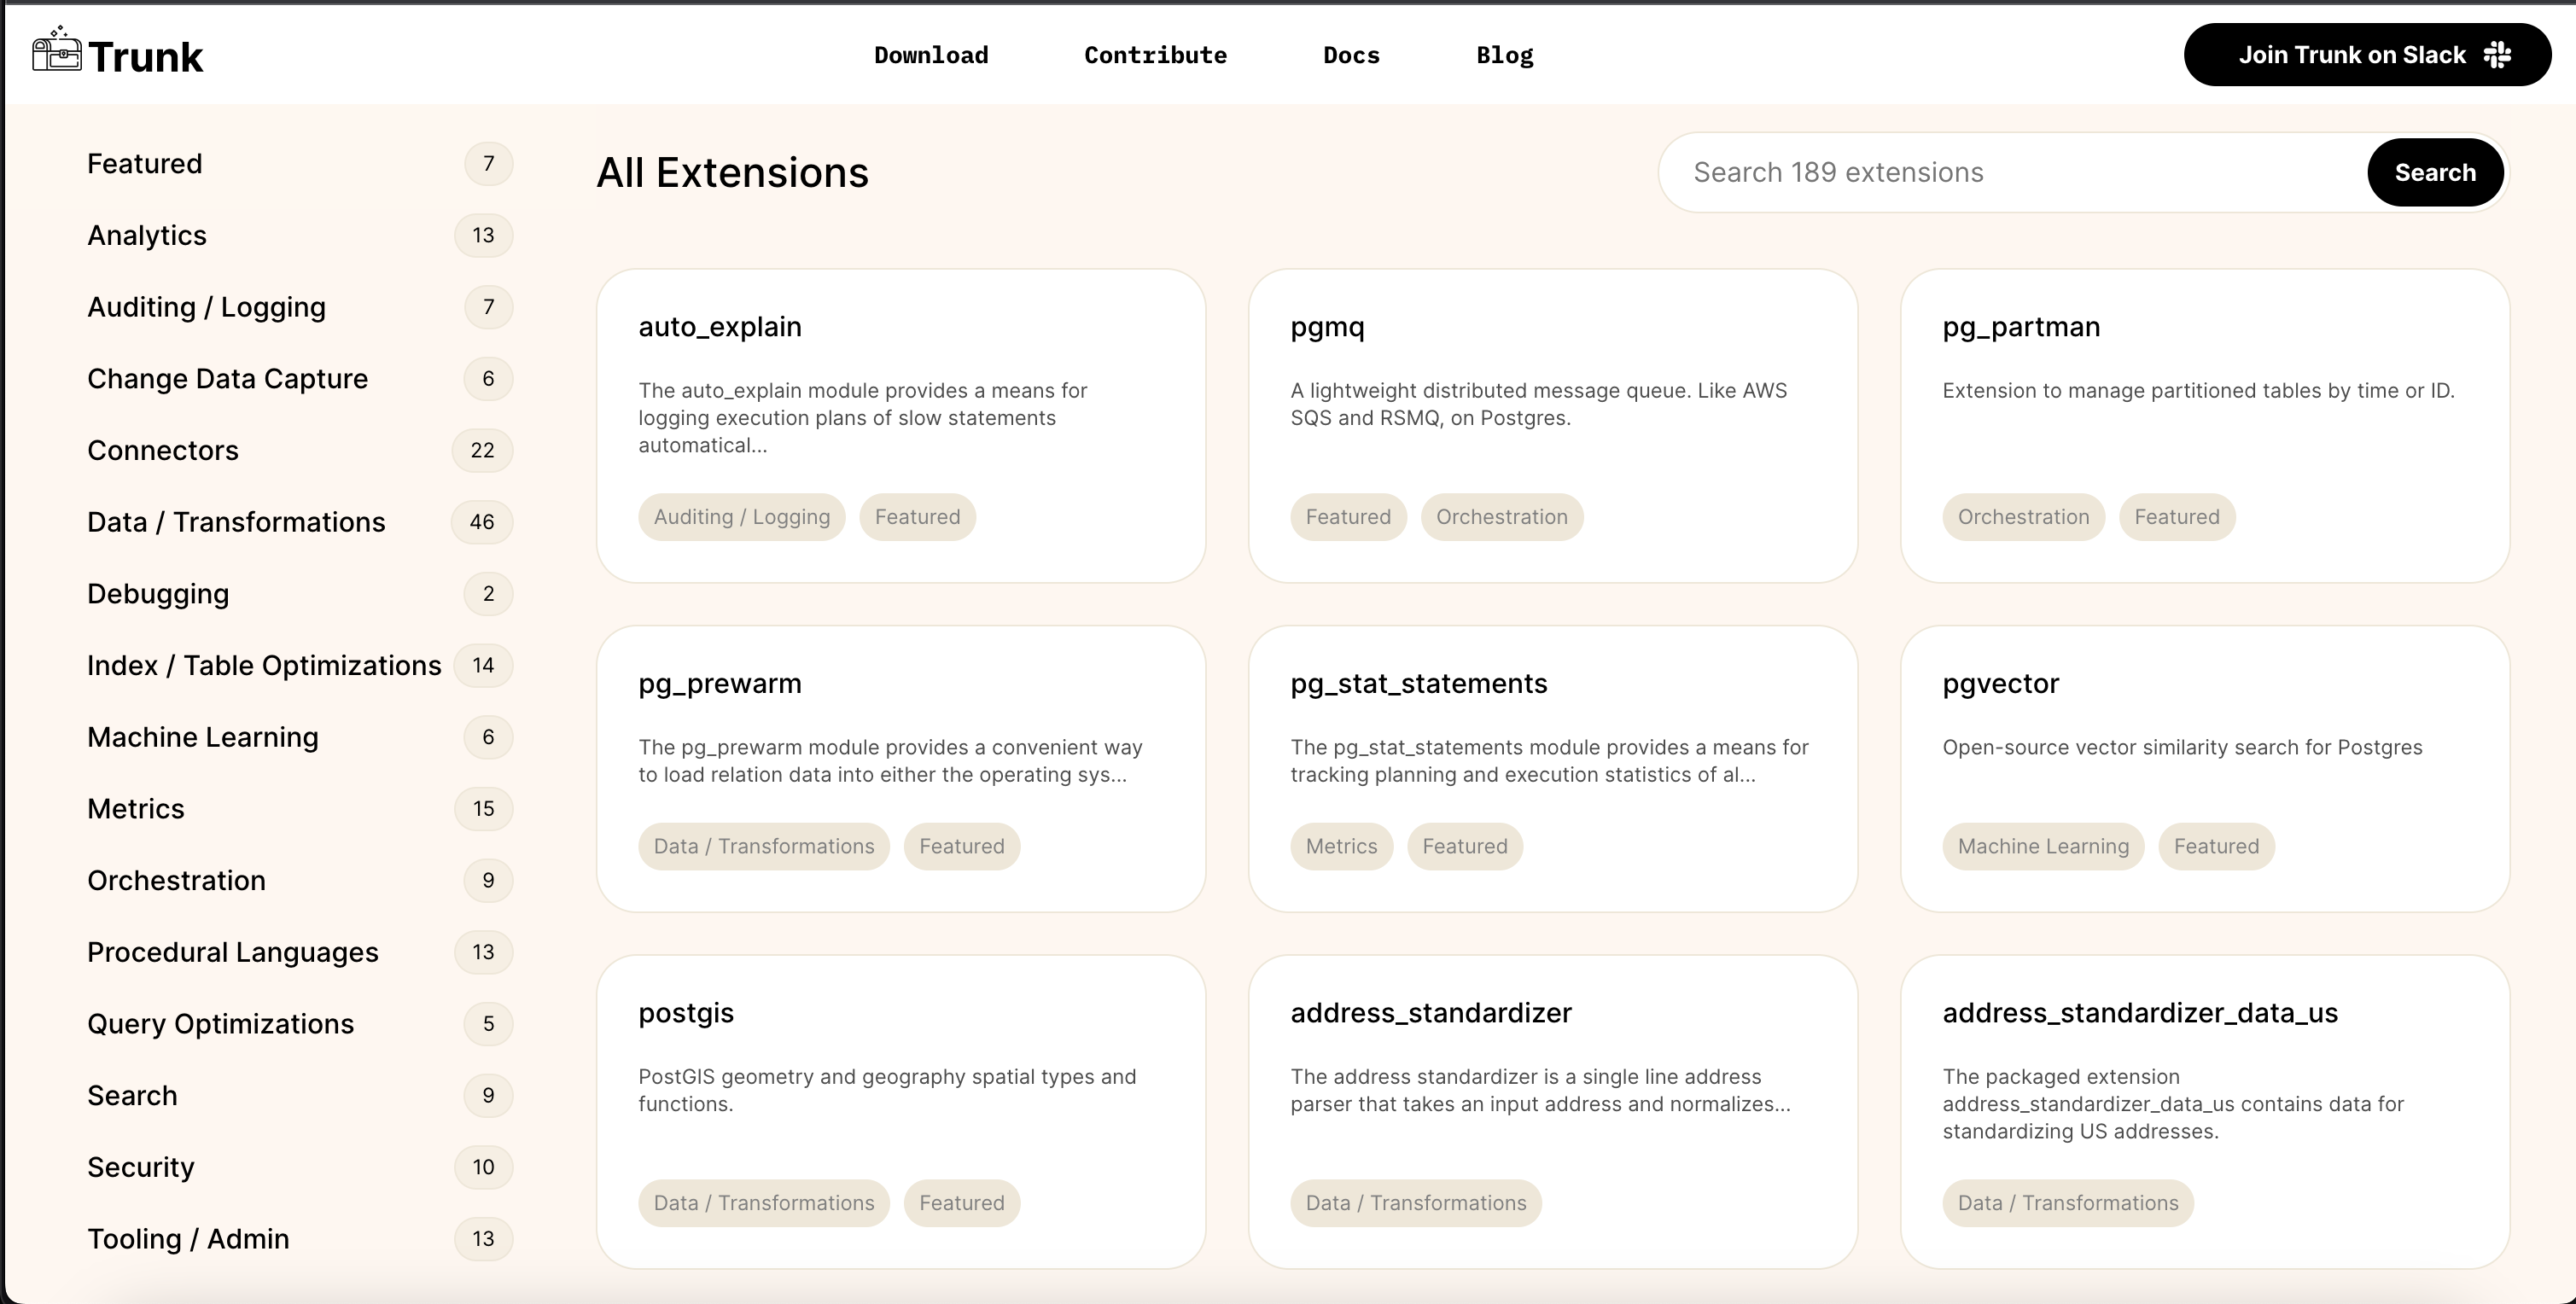Open the pg_partman extension title
This screenshot has height=1304, width=2576.
(x=2021, y=327)
